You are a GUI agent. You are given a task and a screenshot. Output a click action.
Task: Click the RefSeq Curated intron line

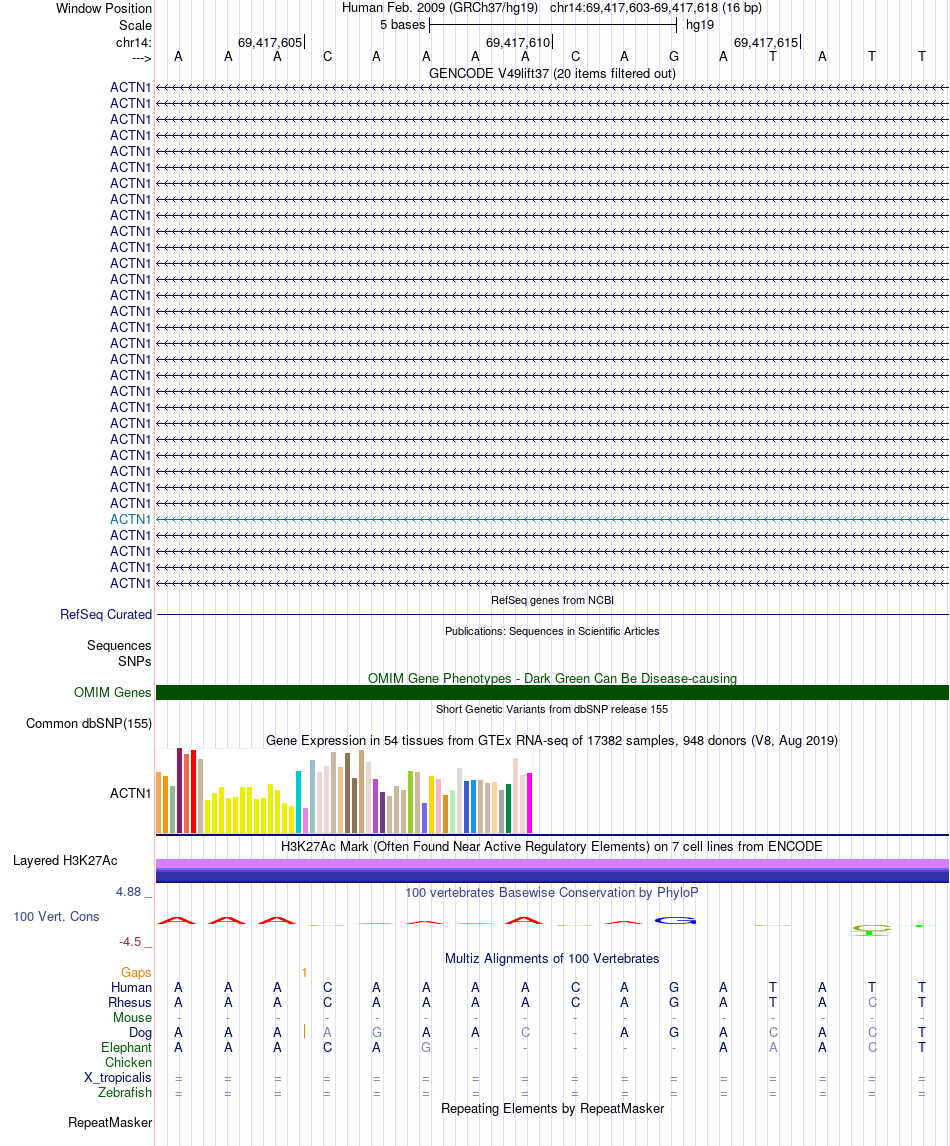(552, 615)
